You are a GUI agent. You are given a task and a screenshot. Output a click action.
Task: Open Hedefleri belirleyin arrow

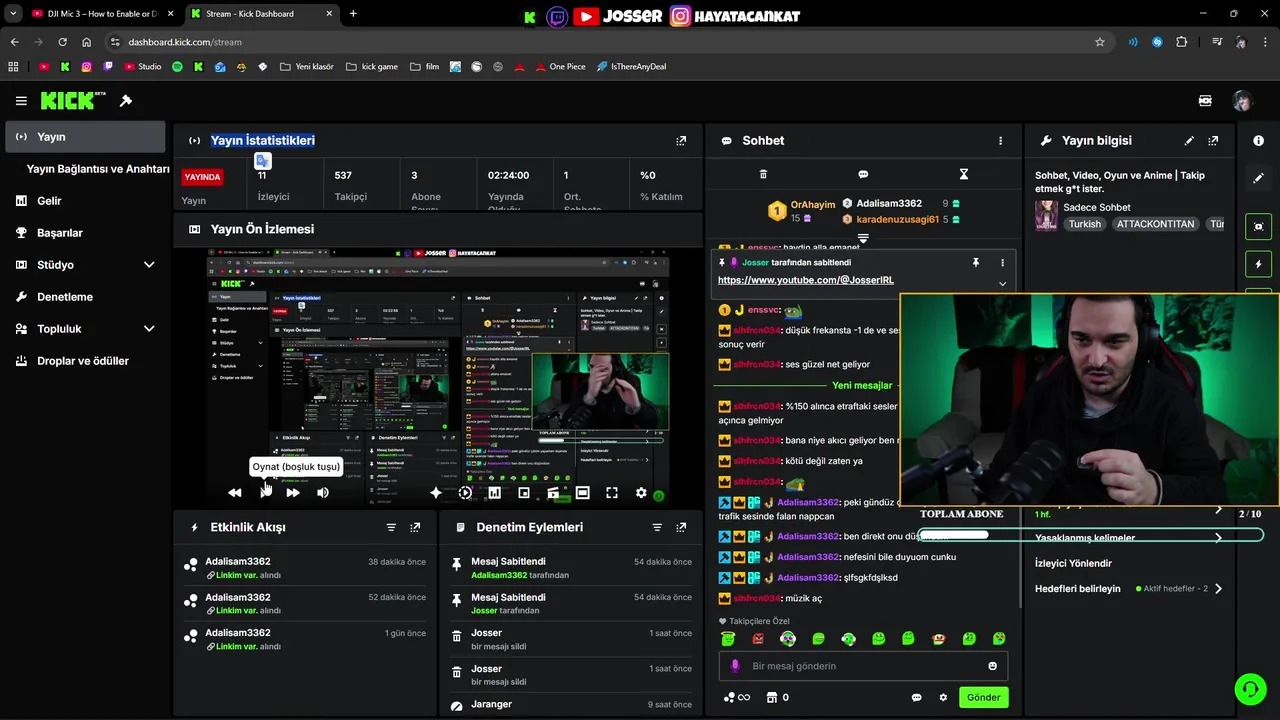1218,589
